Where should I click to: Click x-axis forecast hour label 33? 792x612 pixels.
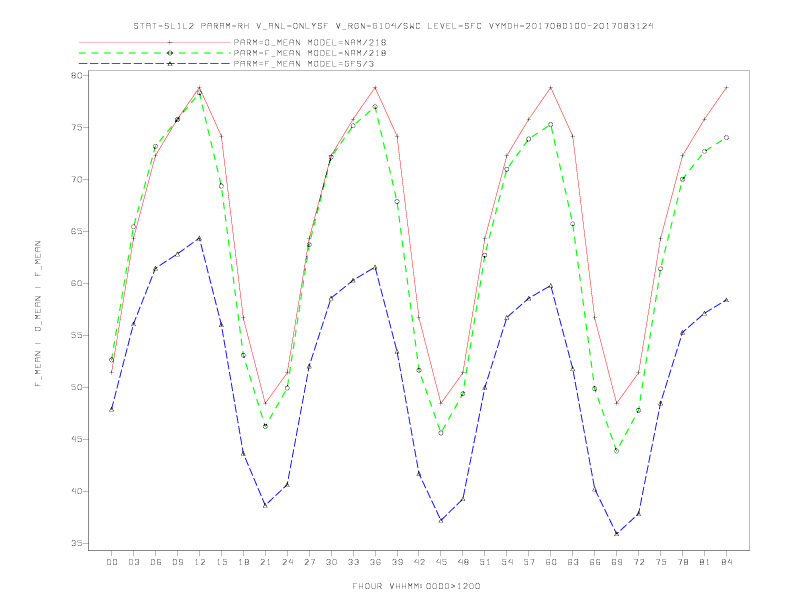click(353, 562)
